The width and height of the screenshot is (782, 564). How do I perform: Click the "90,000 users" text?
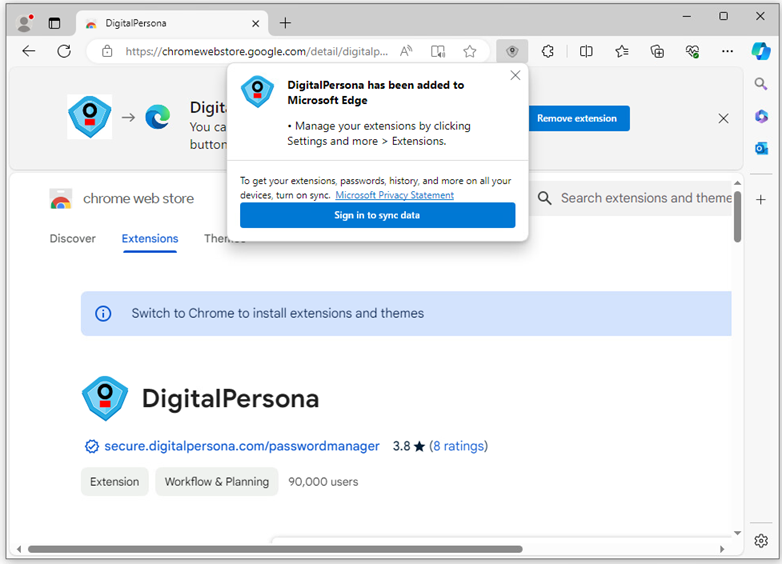click(323, 482)
